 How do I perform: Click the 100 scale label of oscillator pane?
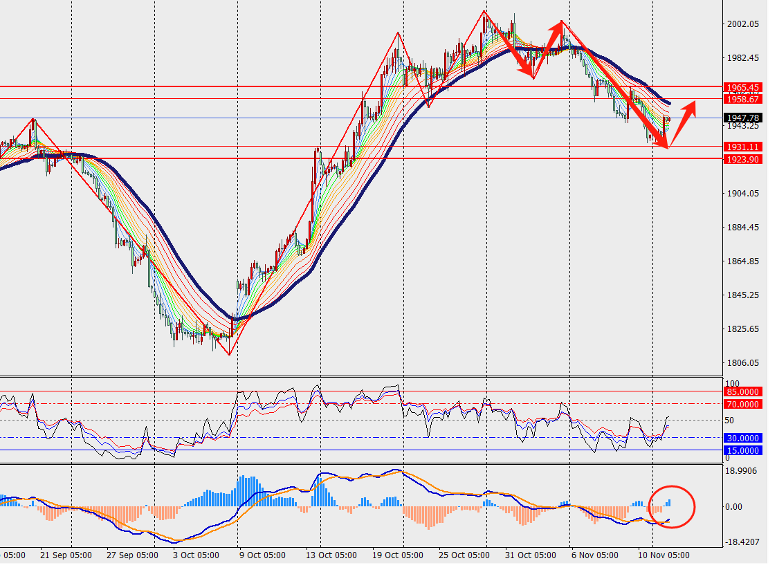click(732, 383)
